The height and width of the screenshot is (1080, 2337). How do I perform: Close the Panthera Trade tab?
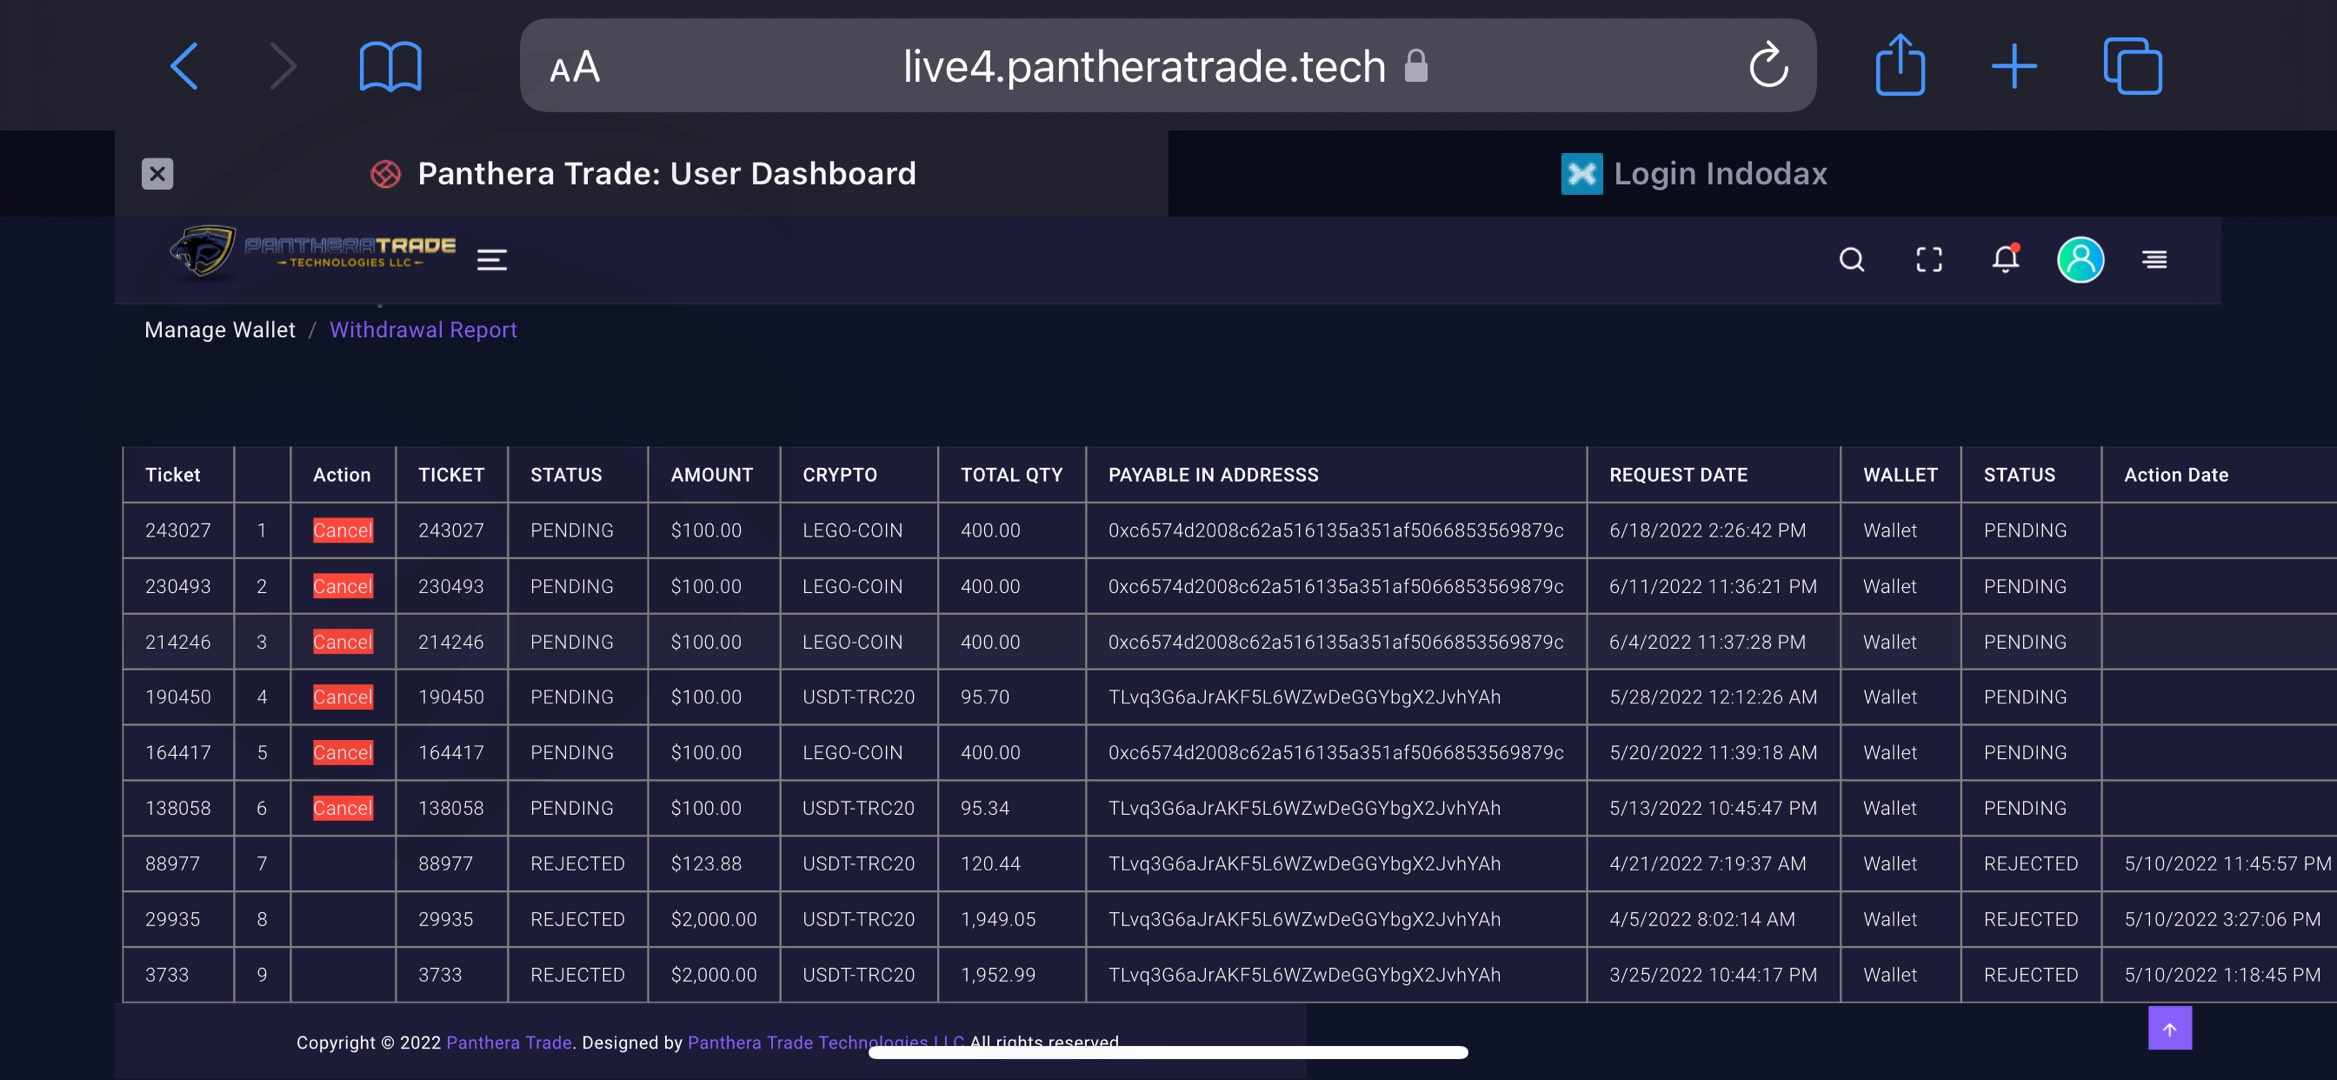157,174
